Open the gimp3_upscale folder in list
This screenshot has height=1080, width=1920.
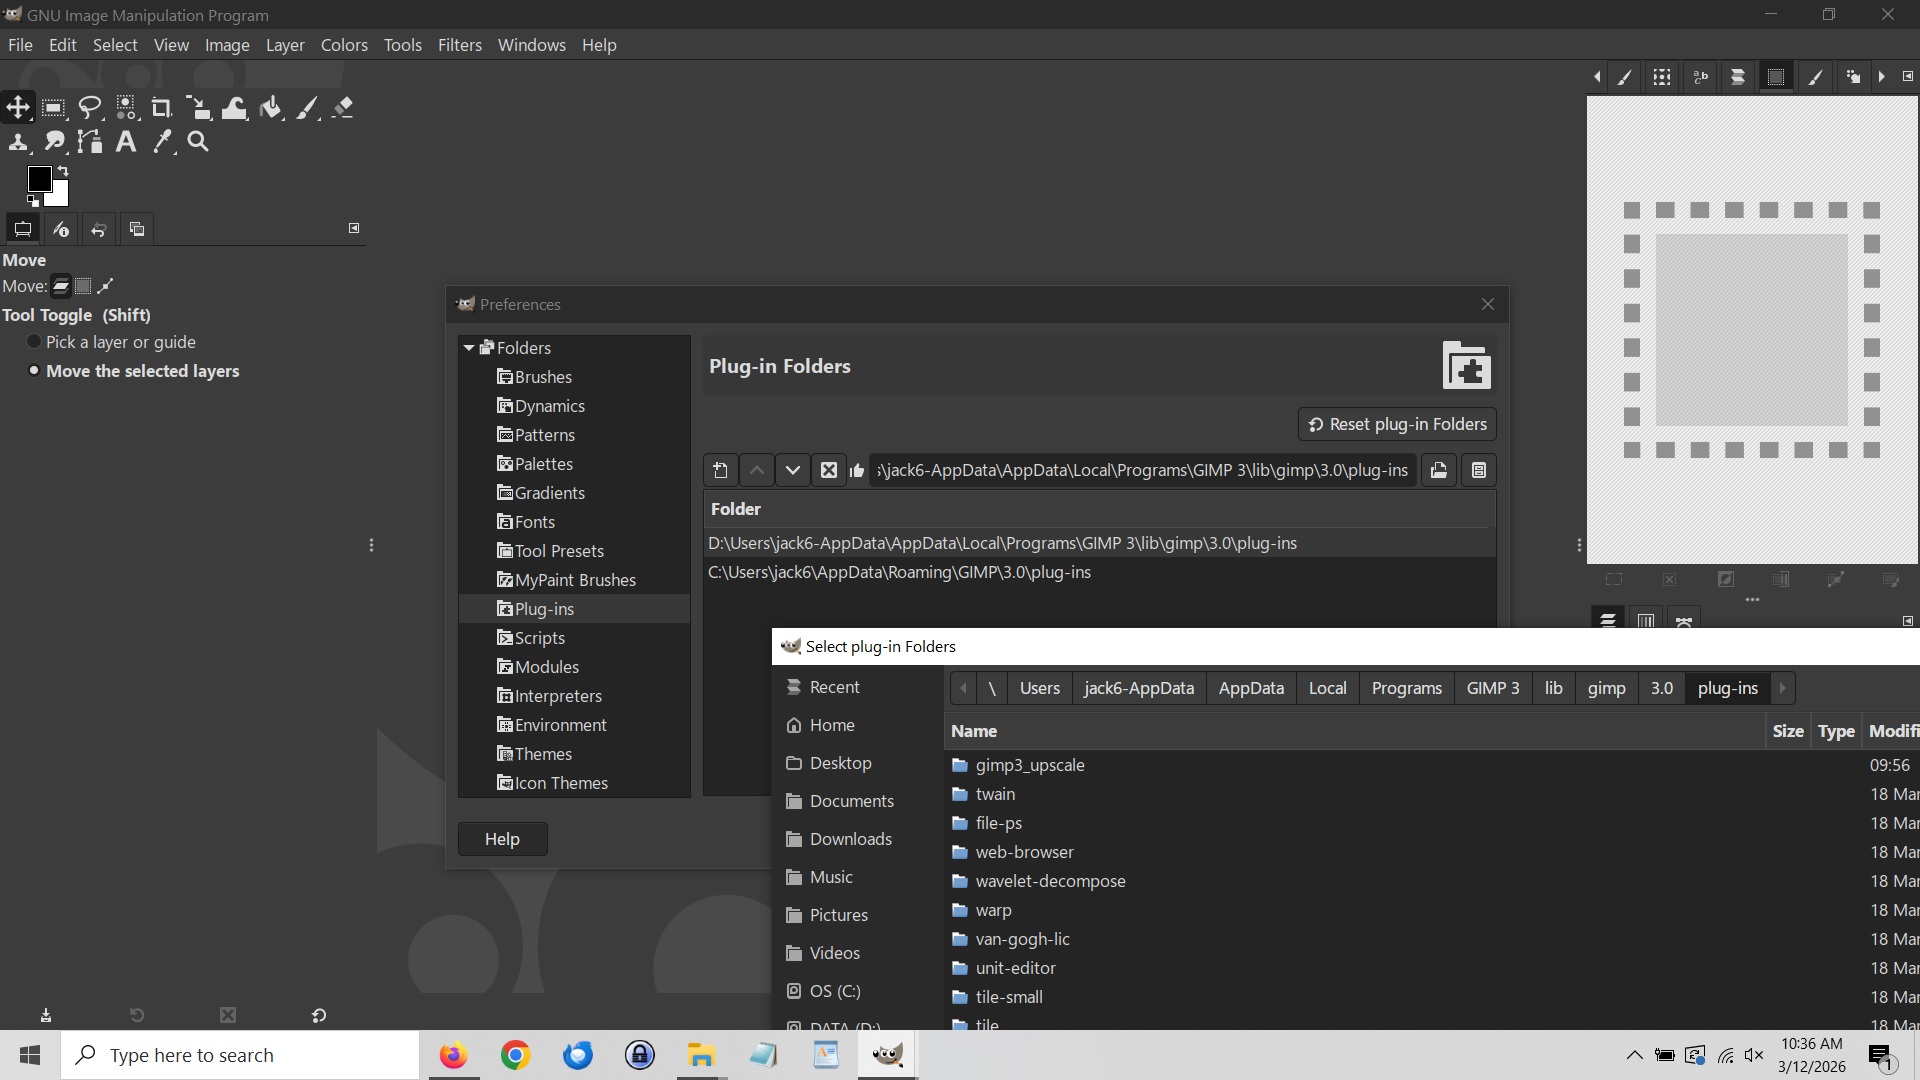tap(1029, 765)
